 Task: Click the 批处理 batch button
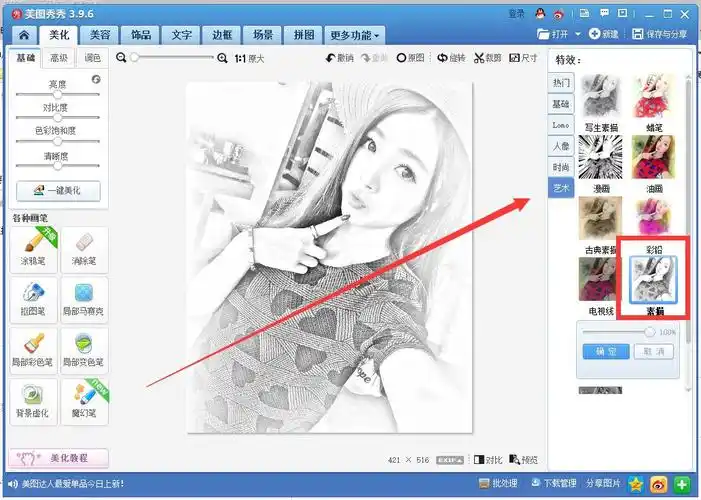click(x=498, y=483)
